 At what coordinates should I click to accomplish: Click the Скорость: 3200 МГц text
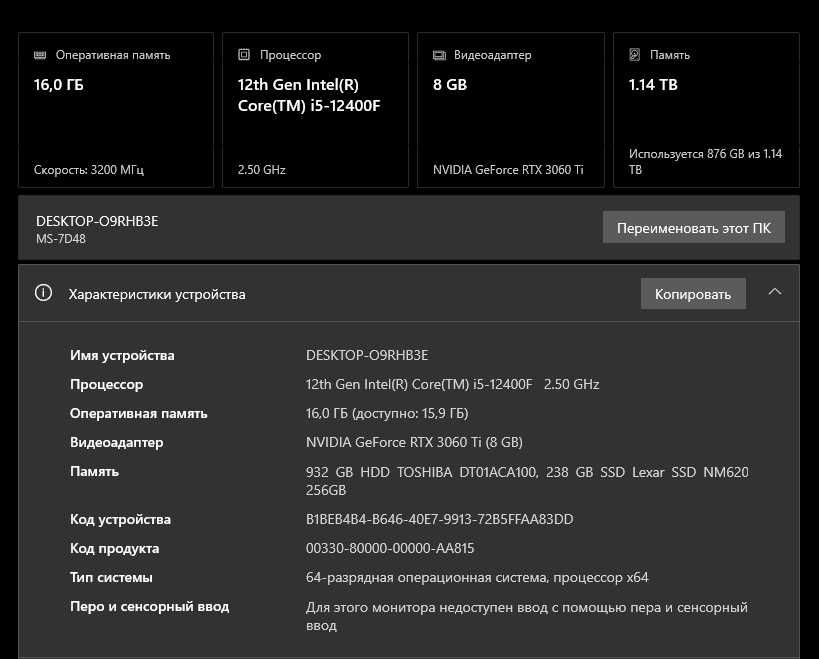coord(89,170)
